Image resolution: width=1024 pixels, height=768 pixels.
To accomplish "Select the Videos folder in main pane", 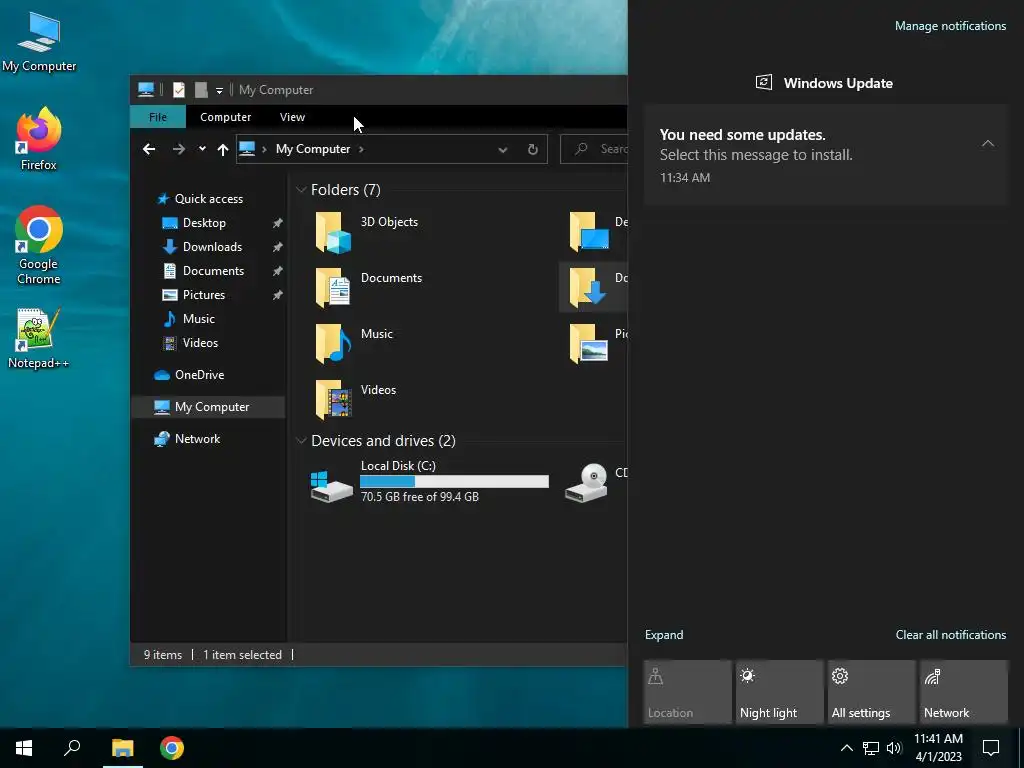I will [x=357, y=399].
